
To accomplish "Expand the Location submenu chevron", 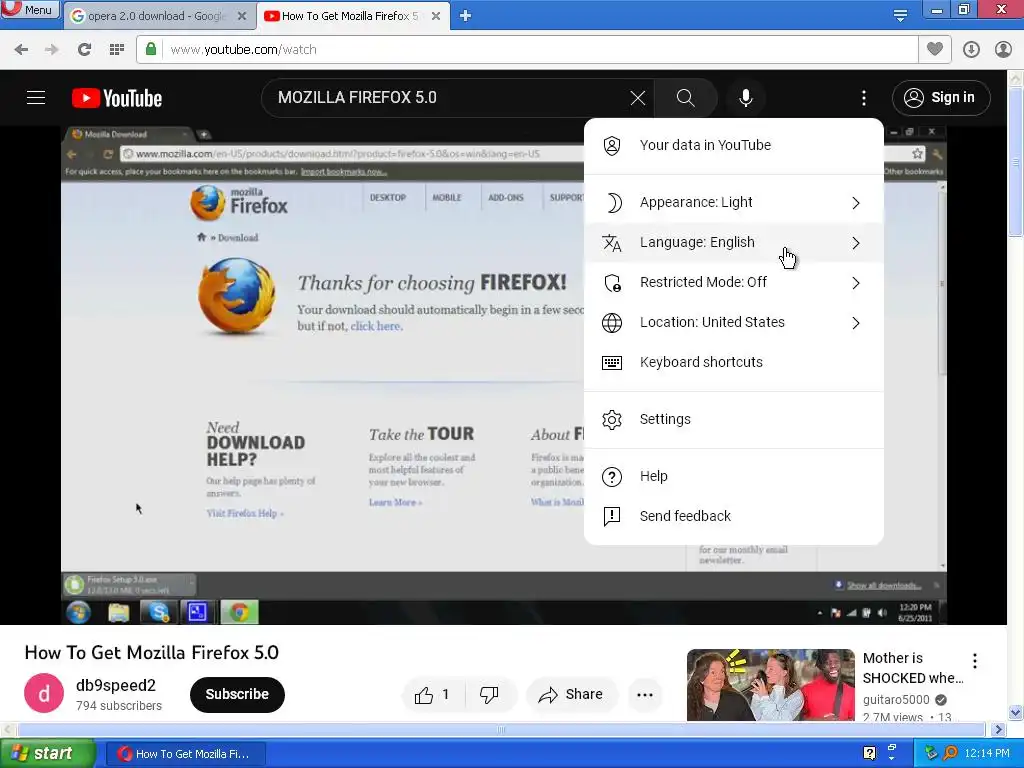I will coord(856,323).
